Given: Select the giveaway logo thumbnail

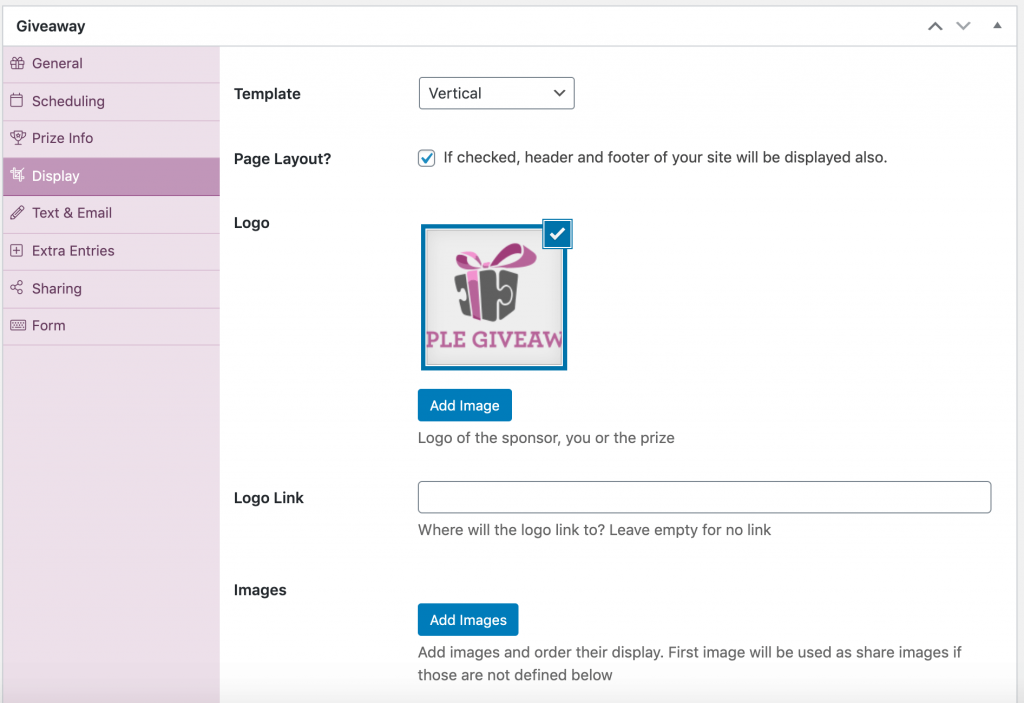Looking at the screenshot, I should click(x=494, y=297).
